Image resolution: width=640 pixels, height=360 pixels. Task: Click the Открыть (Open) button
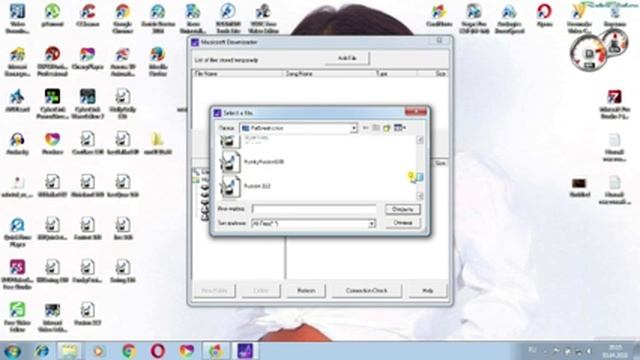[x=402, y=209]
